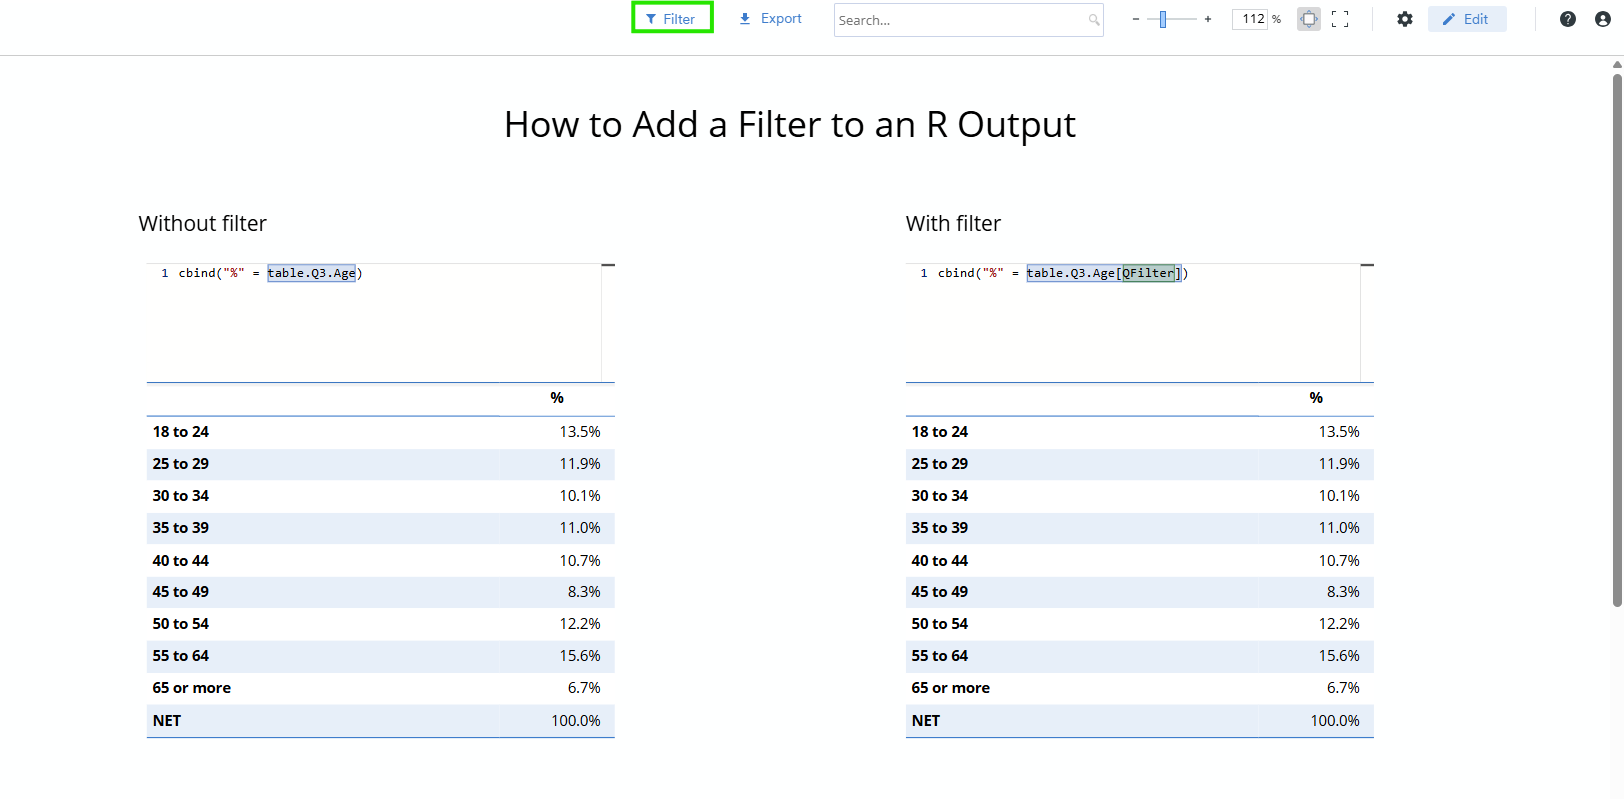The height and width of the screenshot is (799, 1624).
Task: Collapse the 'Without filter' code block
Action: [x=608, y=265]
